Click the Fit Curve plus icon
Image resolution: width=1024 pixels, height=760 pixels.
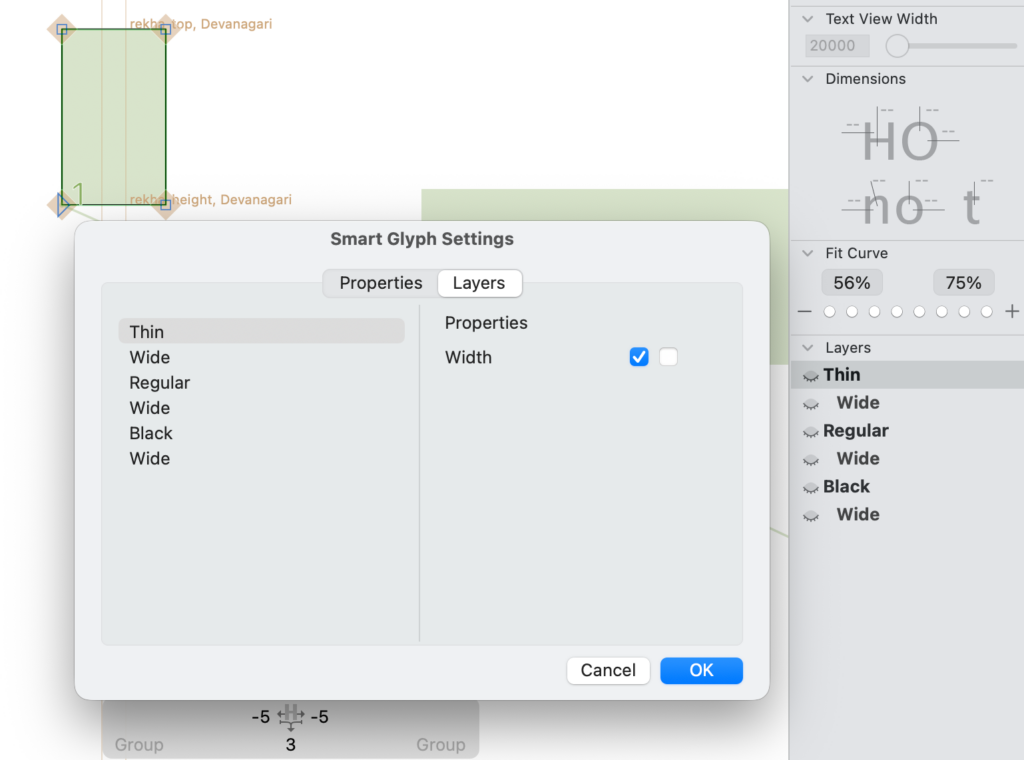1012,311
